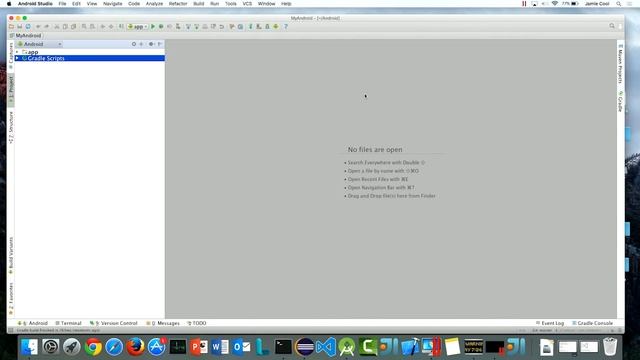The image size is (640, 360).
Task: Open the VCS menu
Action: [247, 4]
